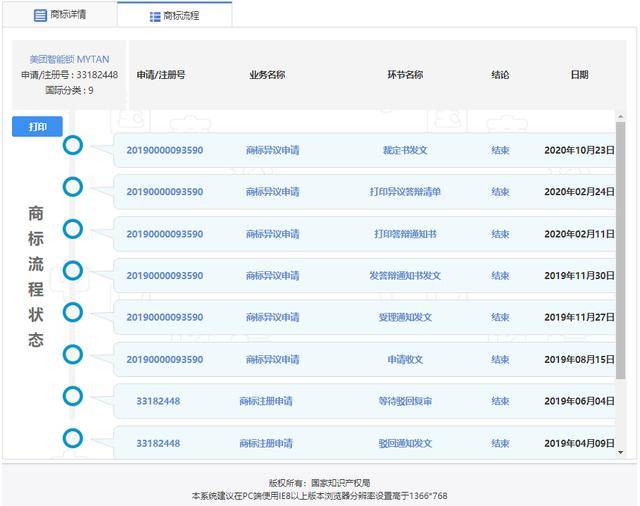Click timeline circle for 2019年08月15日 row
Image resolution: width=640 pixels, height=506 pixels.
(x=73, y=354)
